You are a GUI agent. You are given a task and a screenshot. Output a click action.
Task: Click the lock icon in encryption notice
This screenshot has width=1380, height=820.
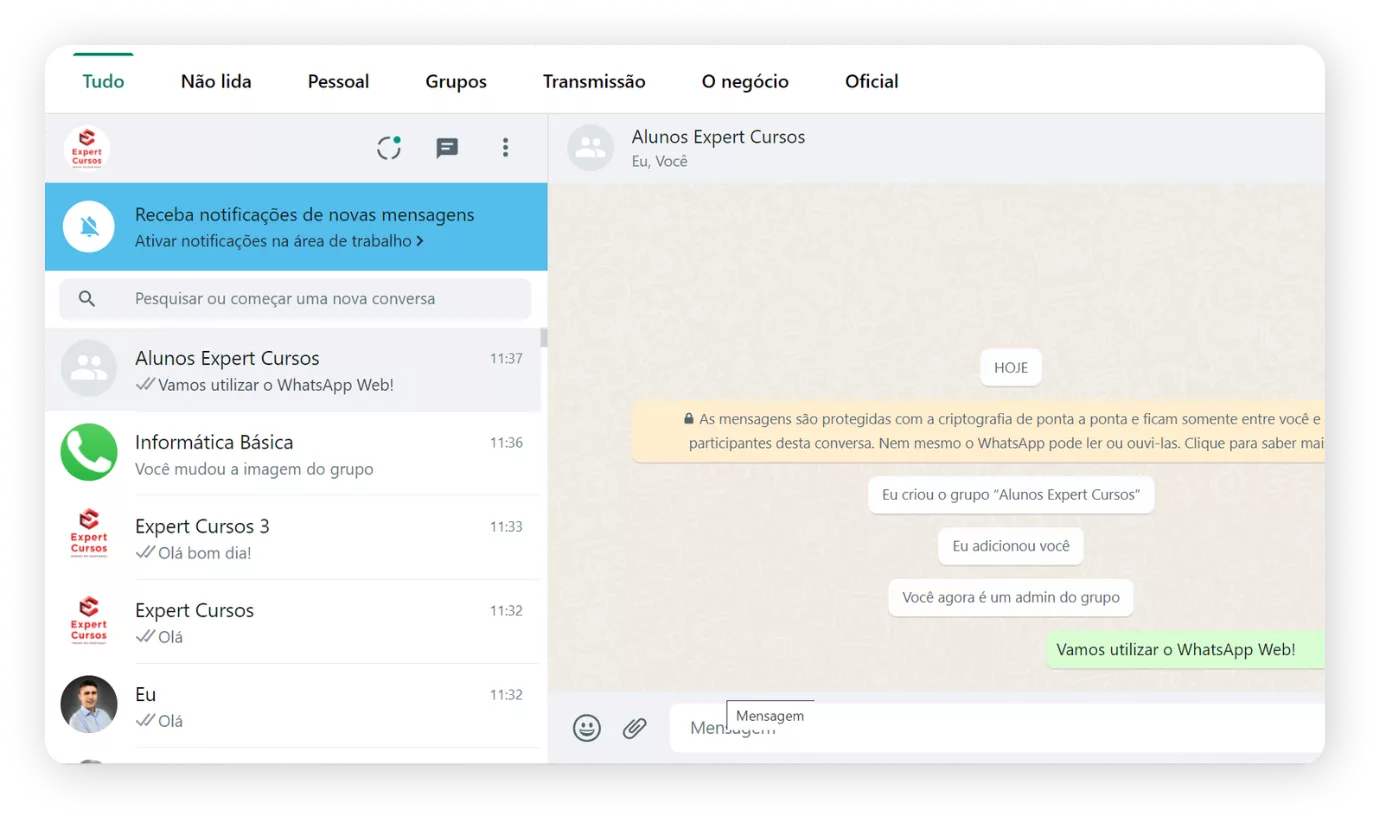[x=689, y=419]
